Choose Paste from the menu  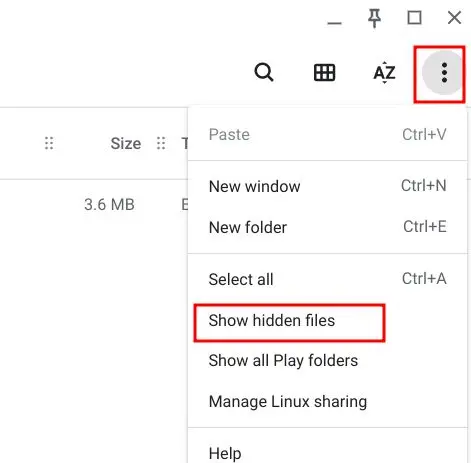[327, 135]
